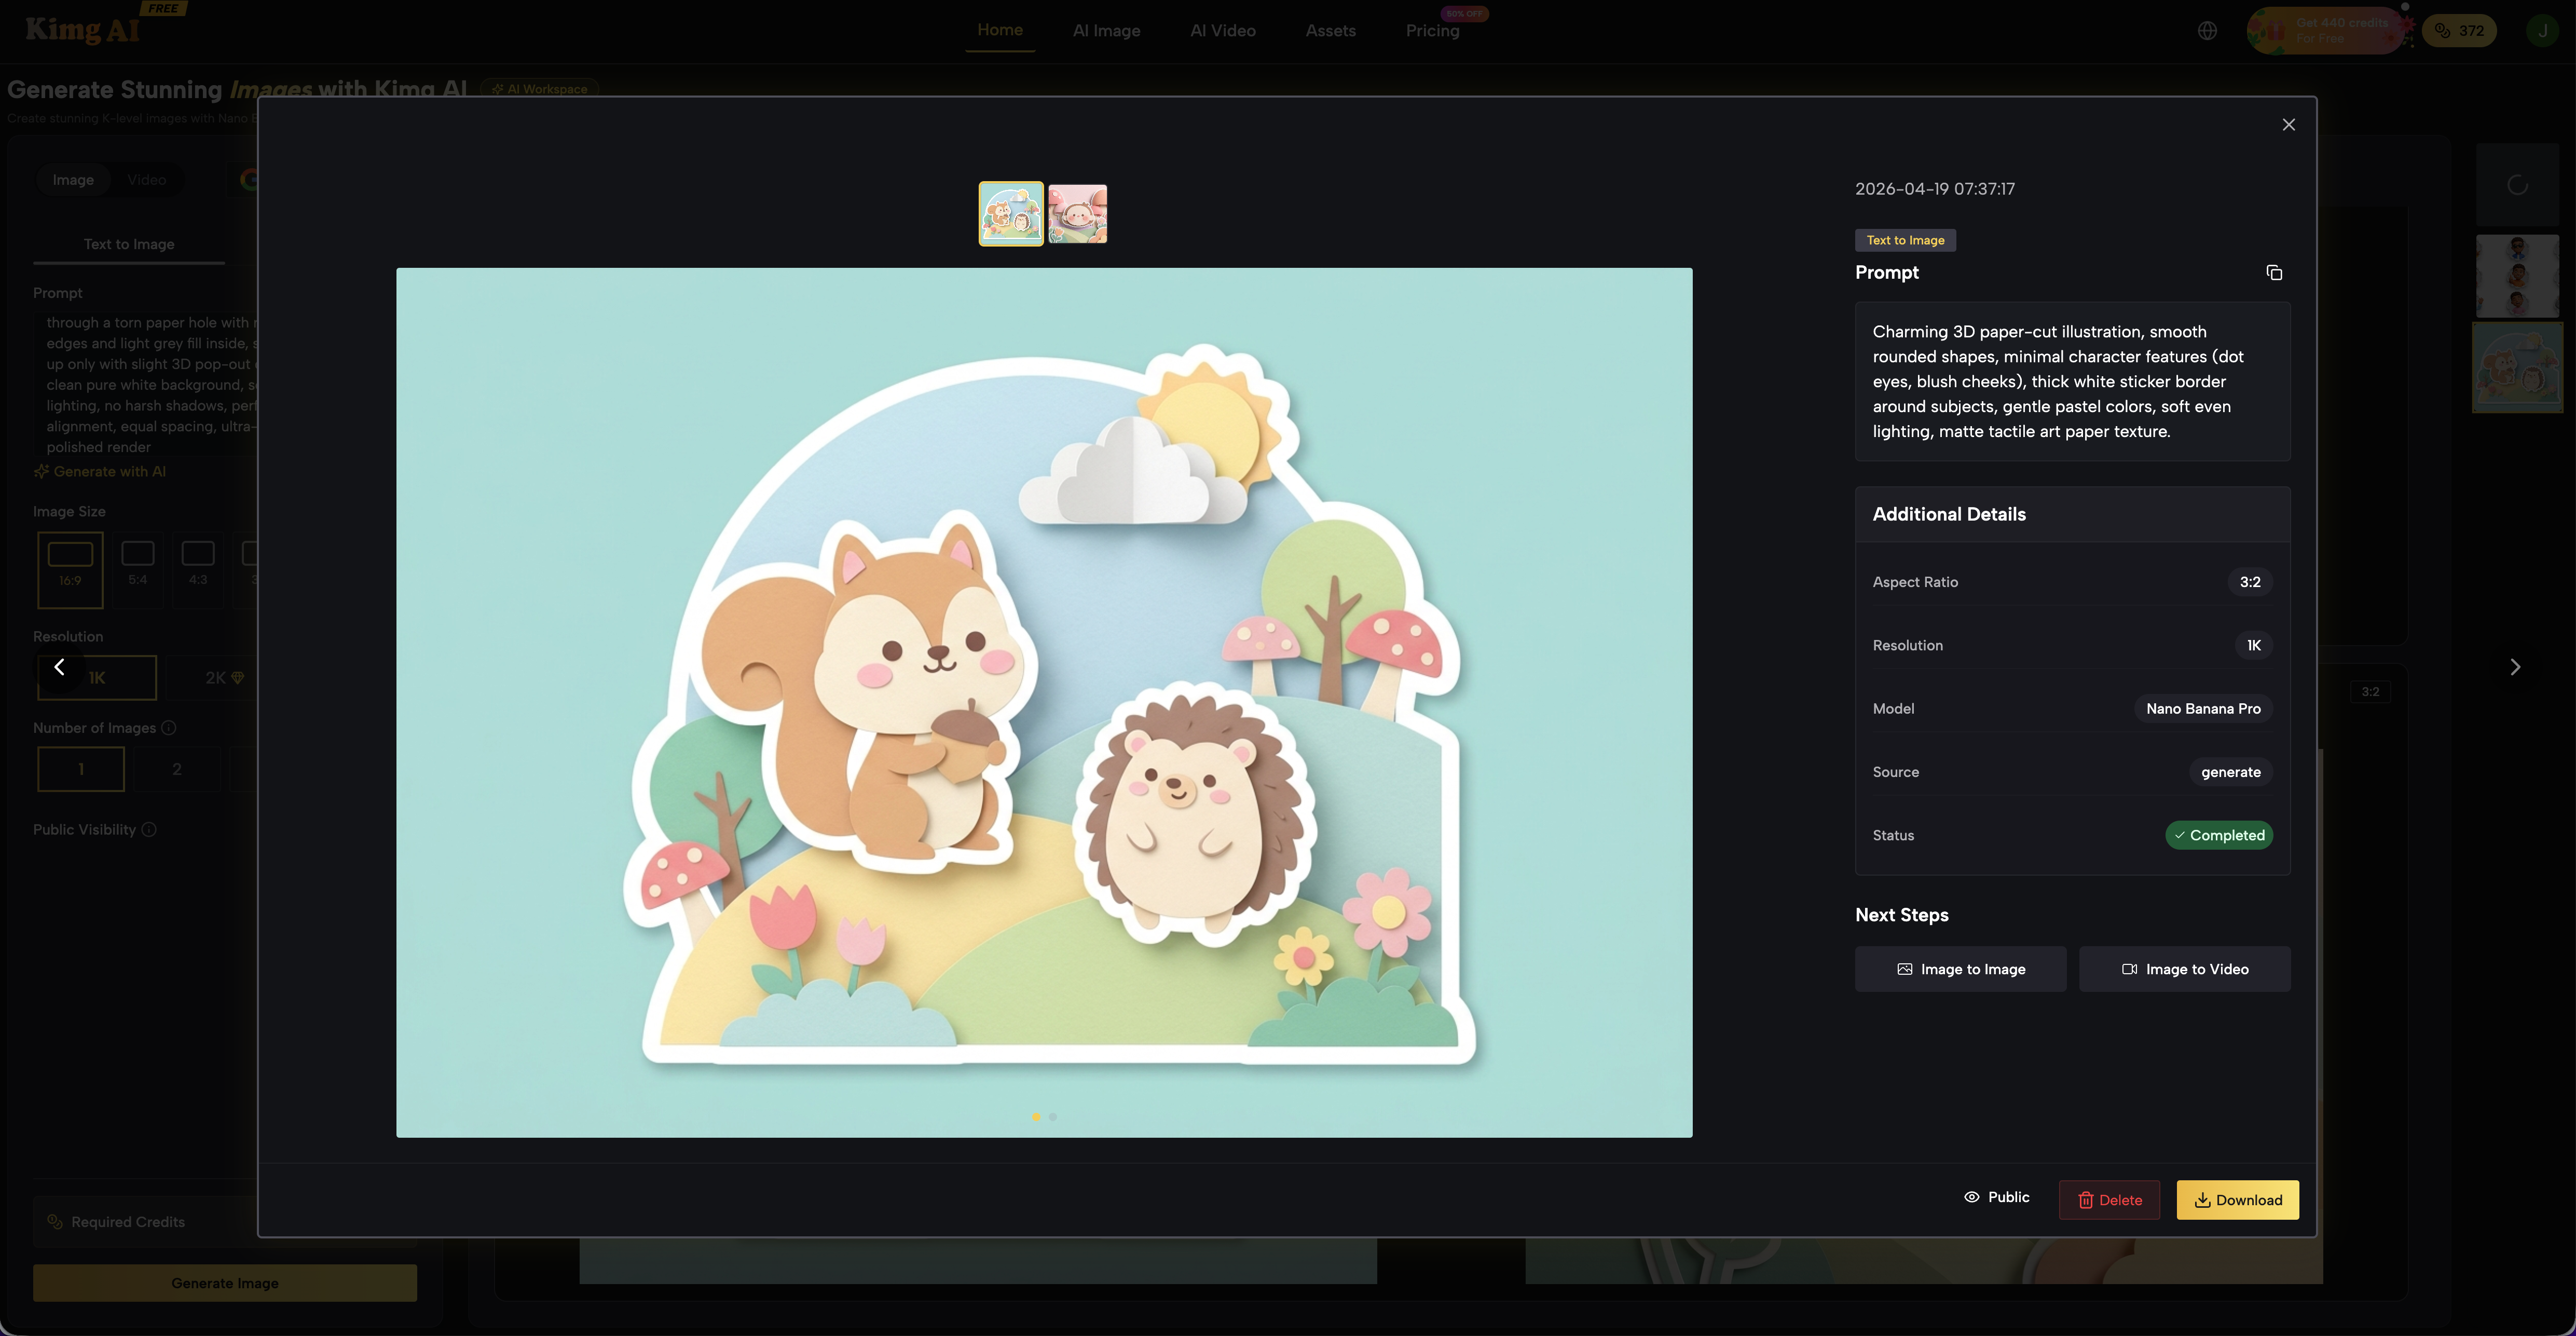The height and width of the screenshot is (1336, 2576).
Task: Open the globe language selector
Action: point(2208,30)
